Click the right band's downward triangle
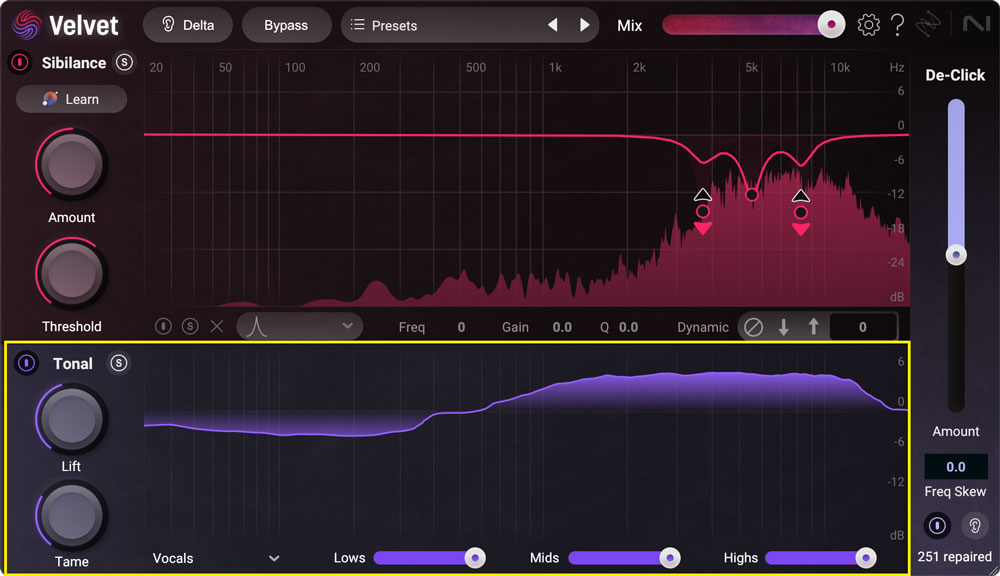 click(x=801, y=229)
